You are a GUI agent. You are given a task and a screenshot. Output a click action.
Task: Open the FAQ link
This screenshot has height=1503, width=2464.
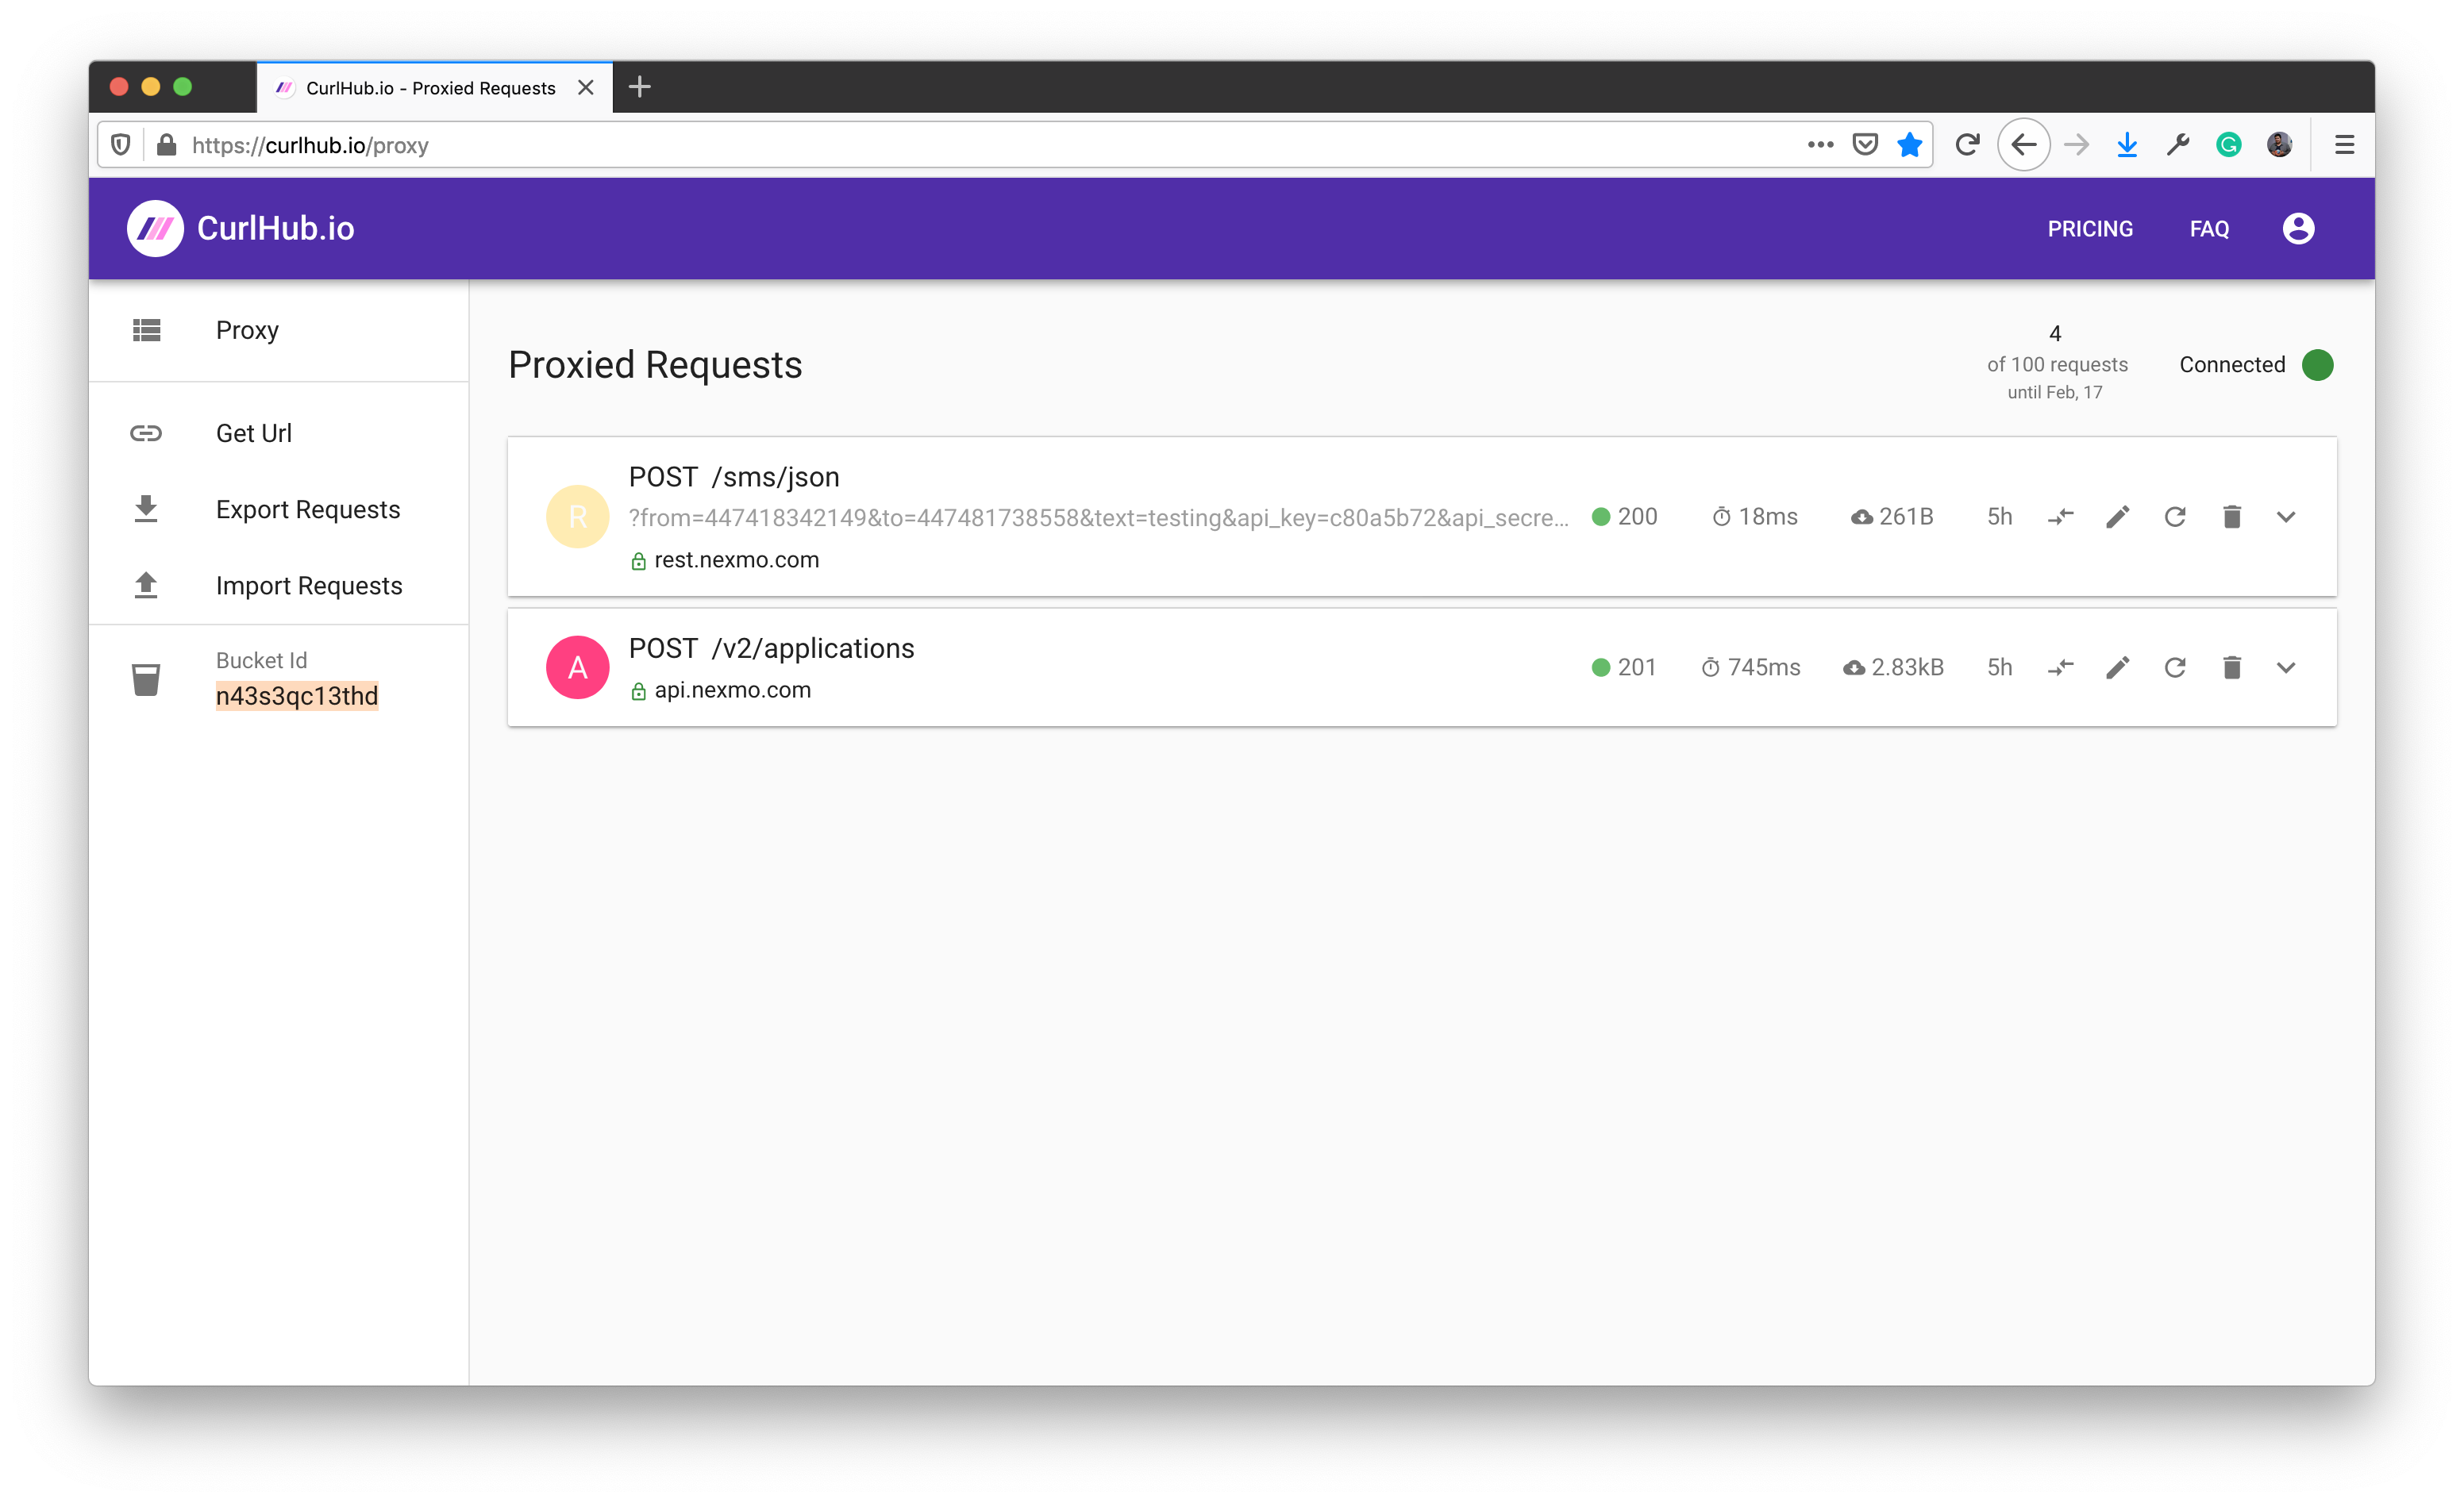[2209, 229]
